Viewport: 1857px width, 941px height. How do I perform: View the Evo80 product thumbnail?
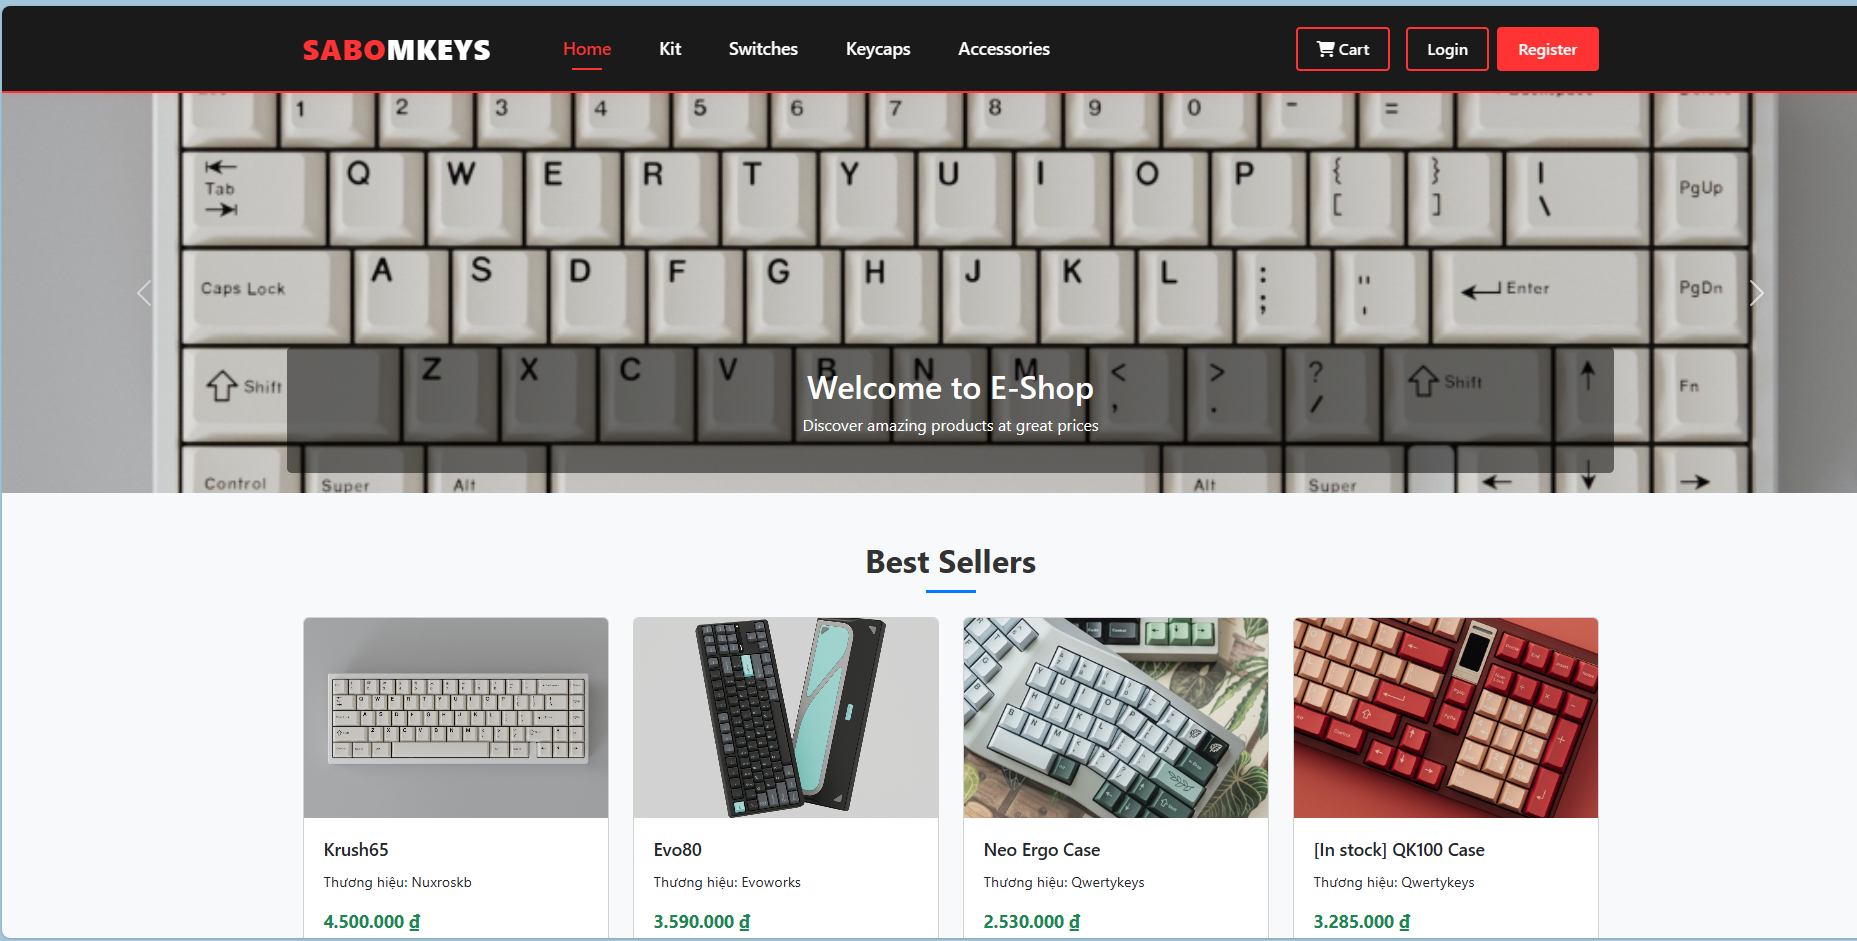coord(786,718)
